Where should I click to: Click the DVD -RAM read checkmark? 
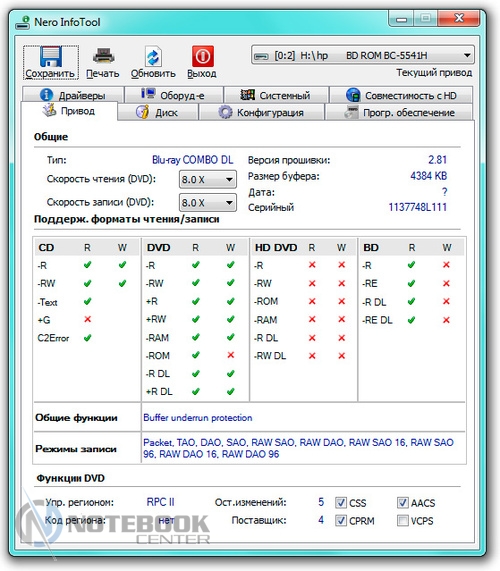point(196,337)
